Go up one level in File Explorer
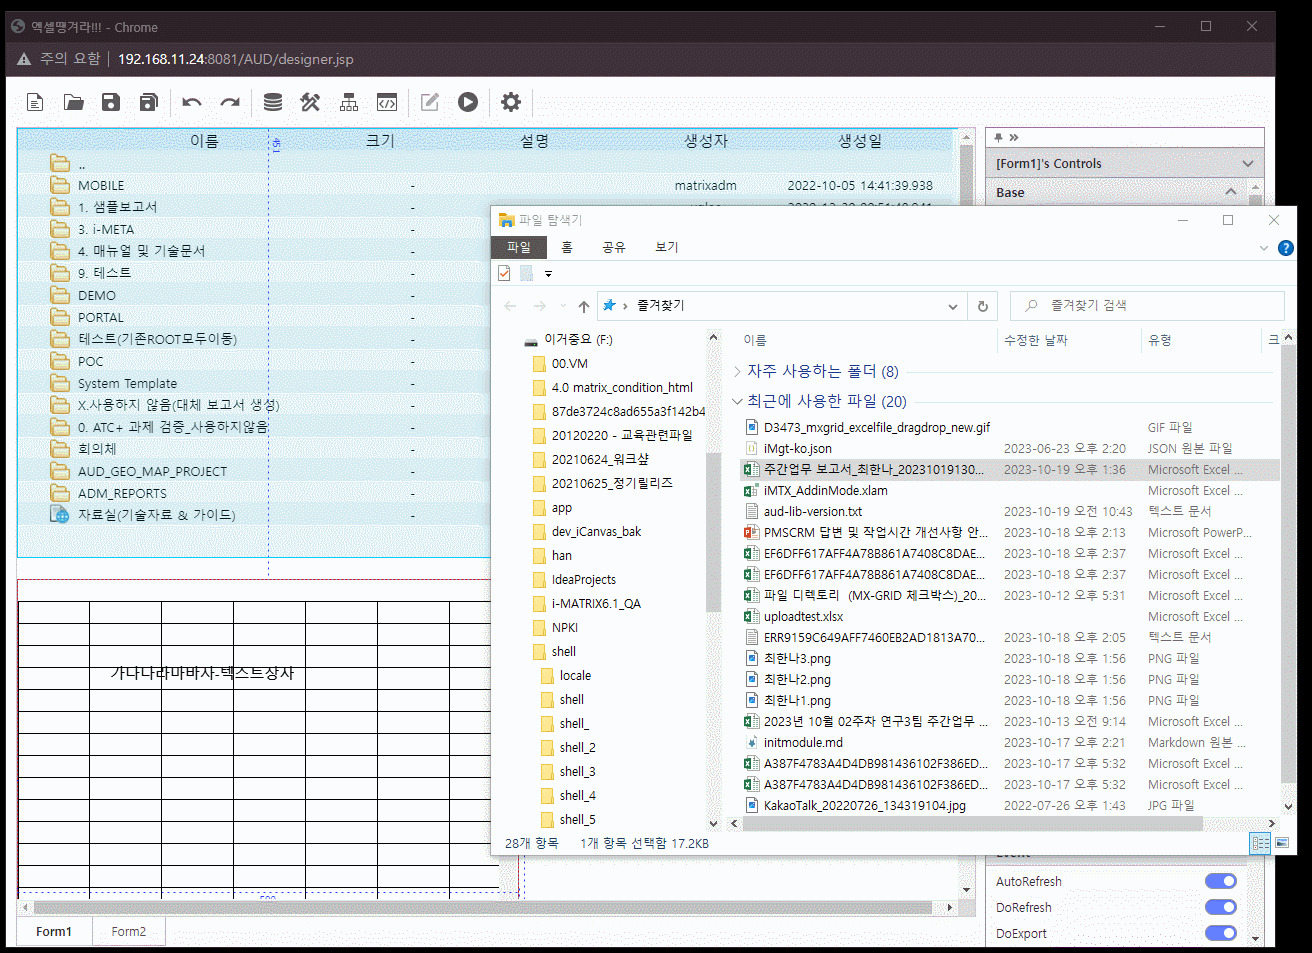This screenshot has width=1312, height=953. 584,306
